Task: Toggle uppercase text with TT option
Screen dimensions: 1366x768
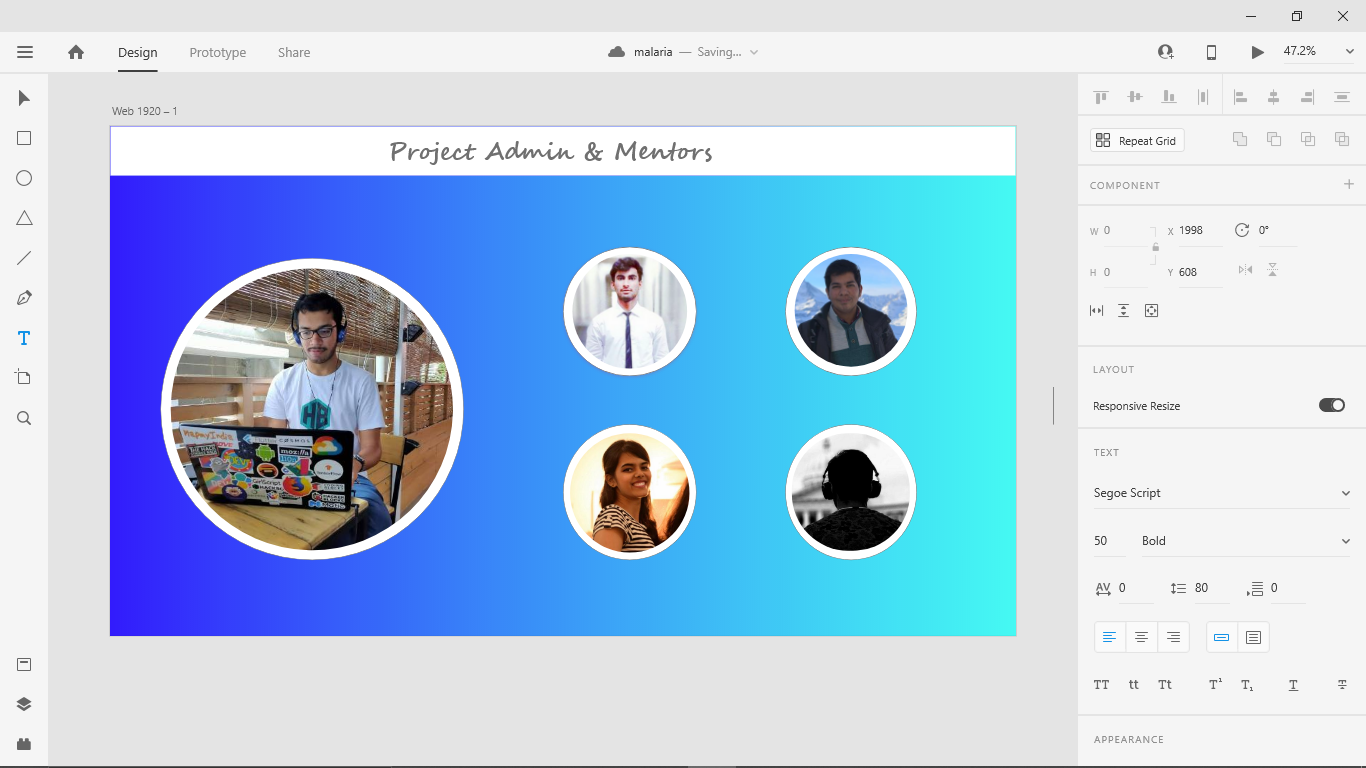Action: 1101,684
